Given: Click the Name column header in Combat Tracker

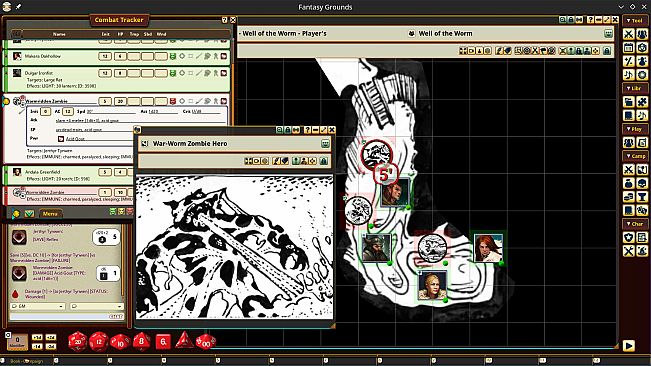Looking at the screenshot, I should tap(59, 34).
